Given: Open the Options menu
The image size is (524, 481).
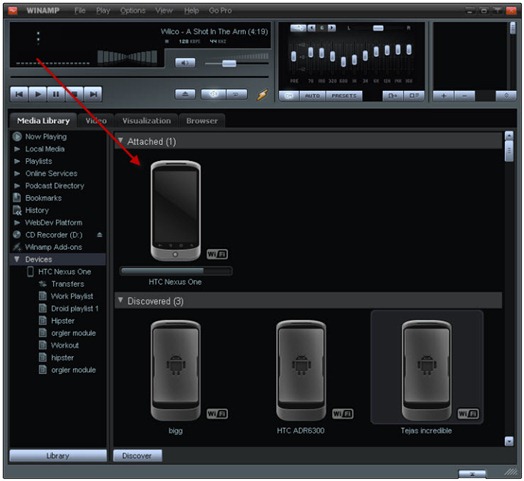Looking at the screenshot, I should [x=133, y=11].
